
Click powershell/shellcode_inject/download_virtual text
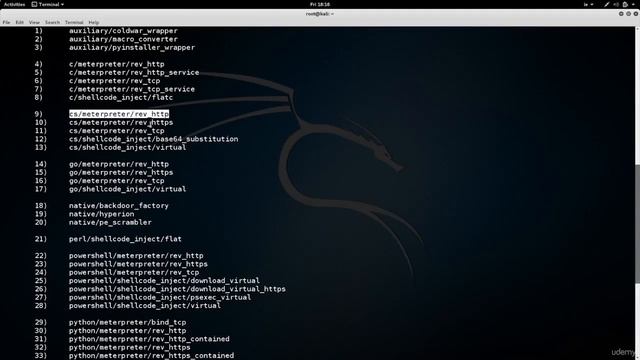164,281
